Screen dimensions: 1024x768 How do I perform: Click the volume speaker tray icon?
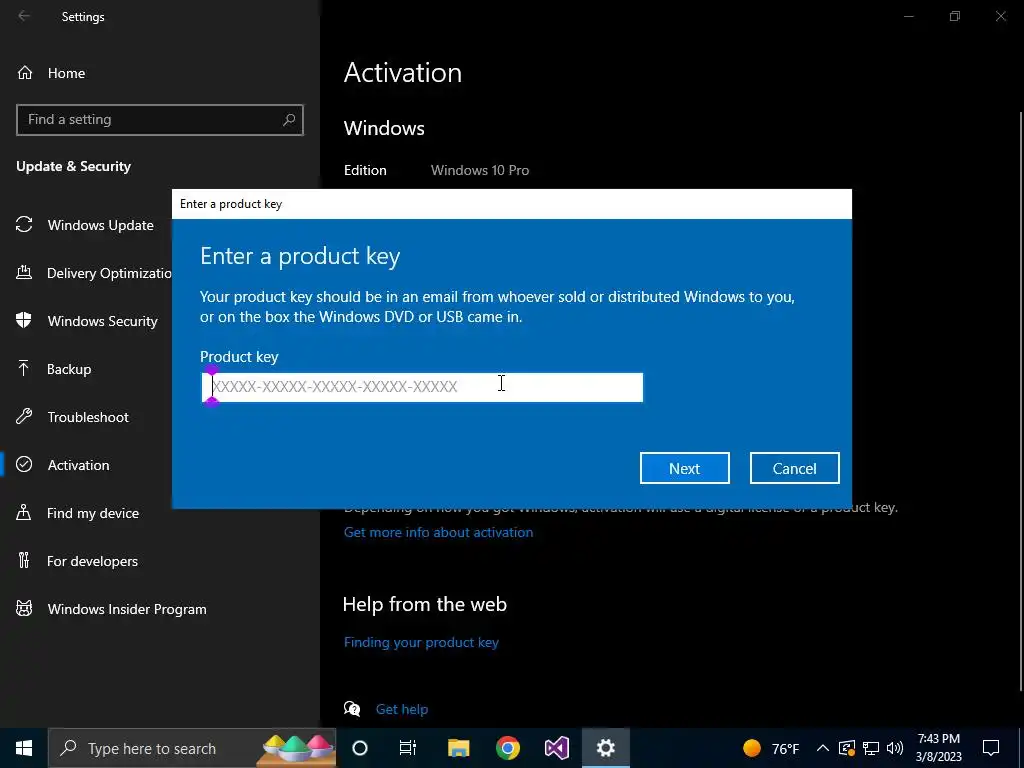(895, 748)
